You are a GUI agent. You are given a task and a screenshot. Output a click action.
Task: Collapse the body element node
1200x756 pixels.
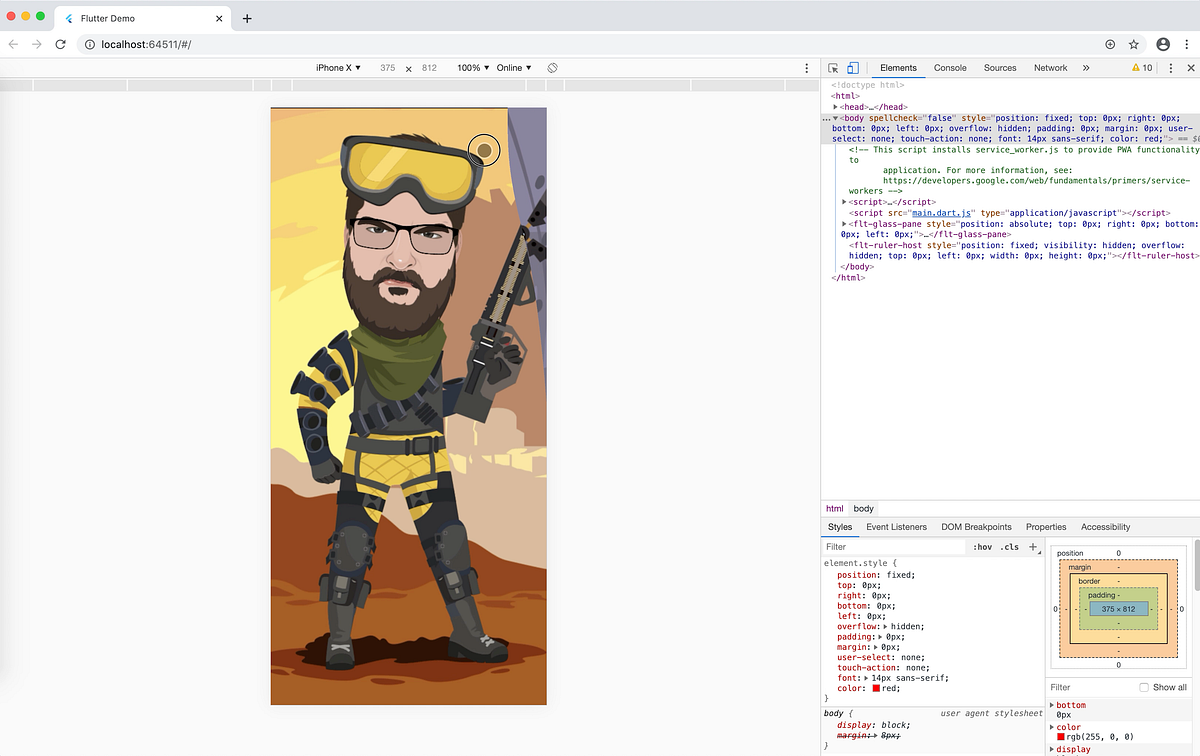click(x=835, y=118)
